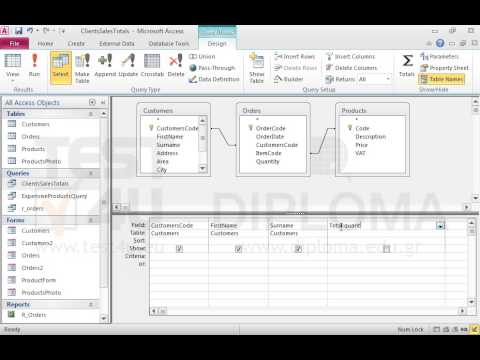Click the Union query option
This screenshot has width=480, height=360.
202,56
